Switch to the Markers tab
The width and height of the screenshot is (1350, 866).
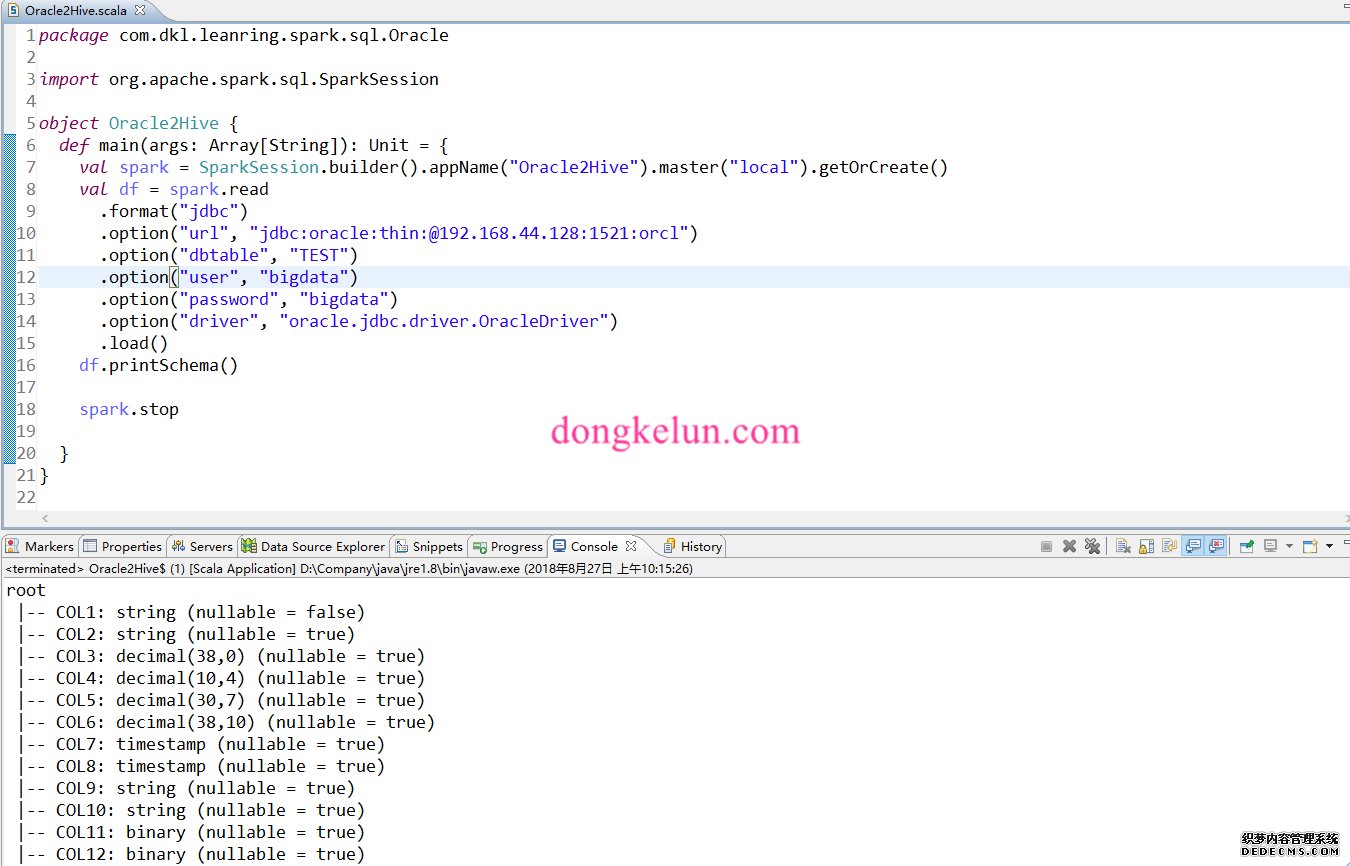pyautogui.click(x=40, y=546)
